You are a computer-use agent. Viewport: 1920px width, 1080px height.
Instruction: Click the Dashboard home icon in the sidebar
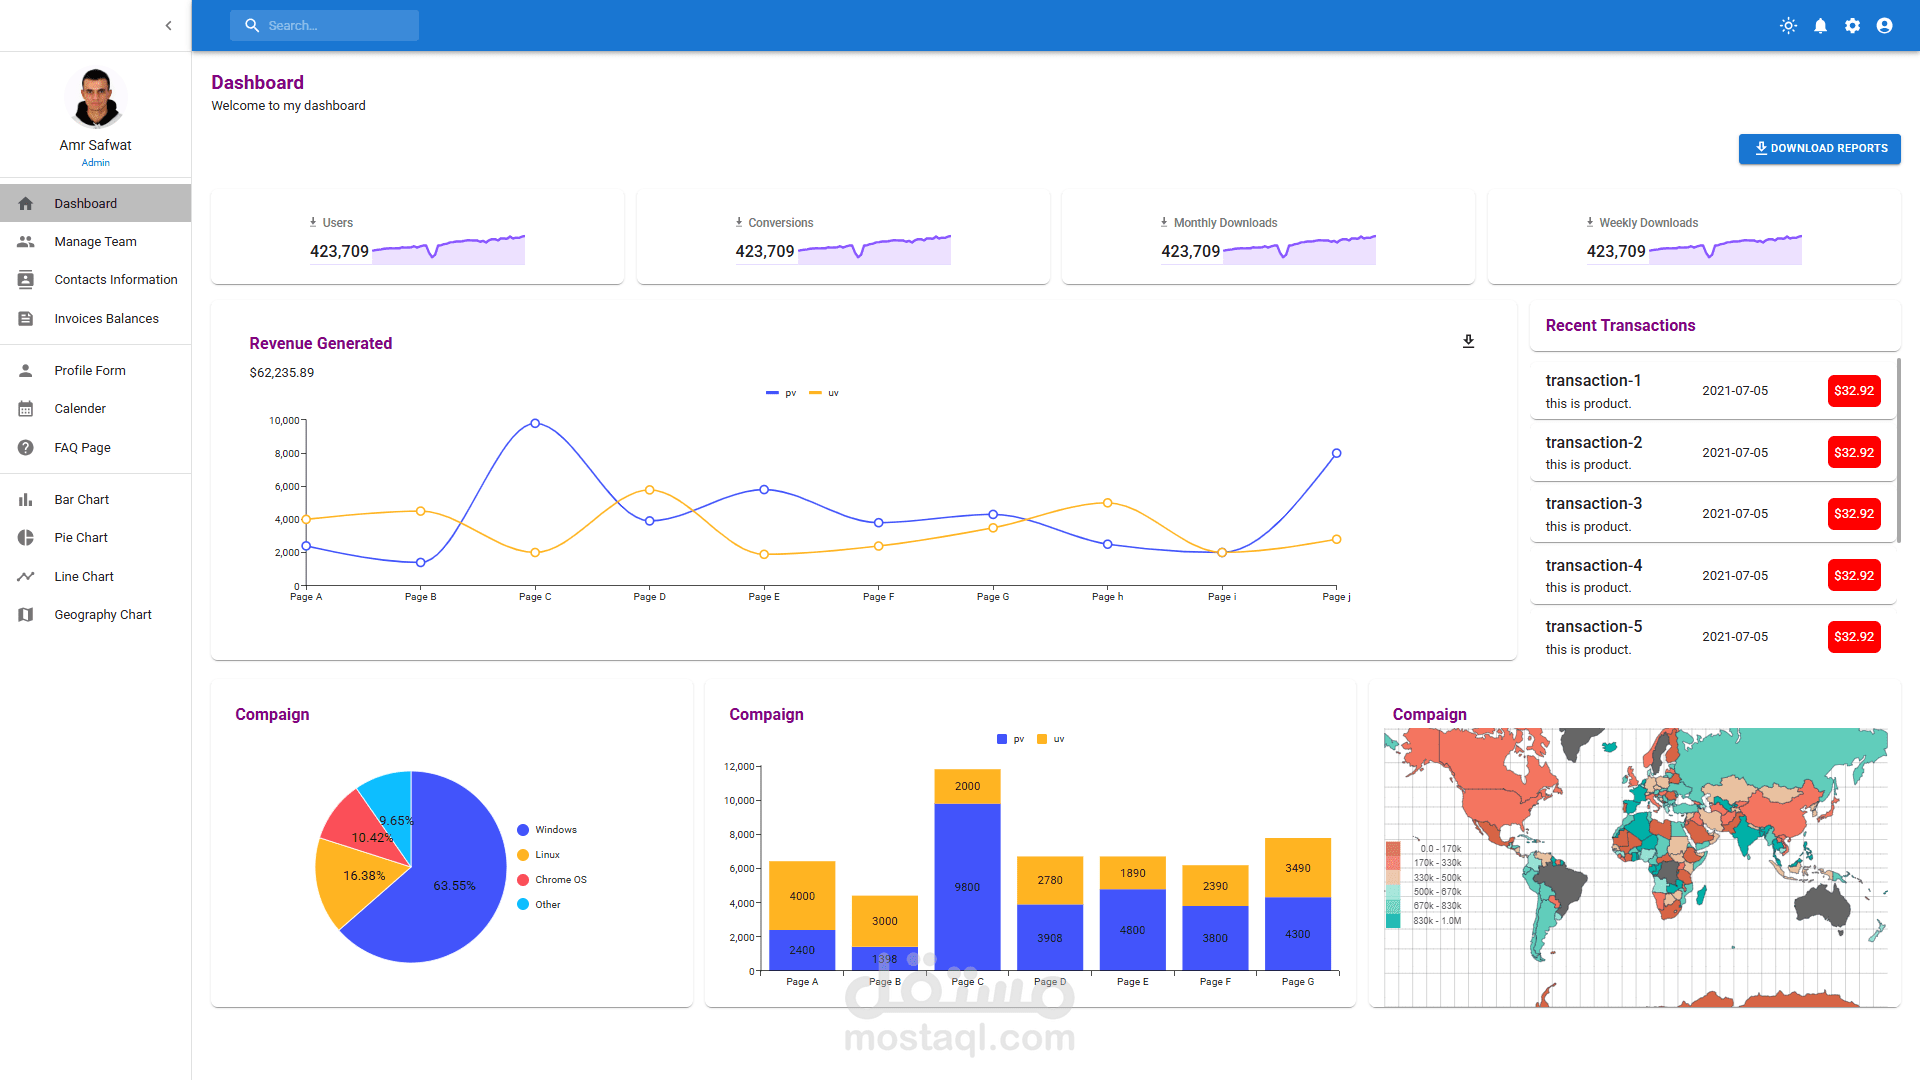pos(26,203)
